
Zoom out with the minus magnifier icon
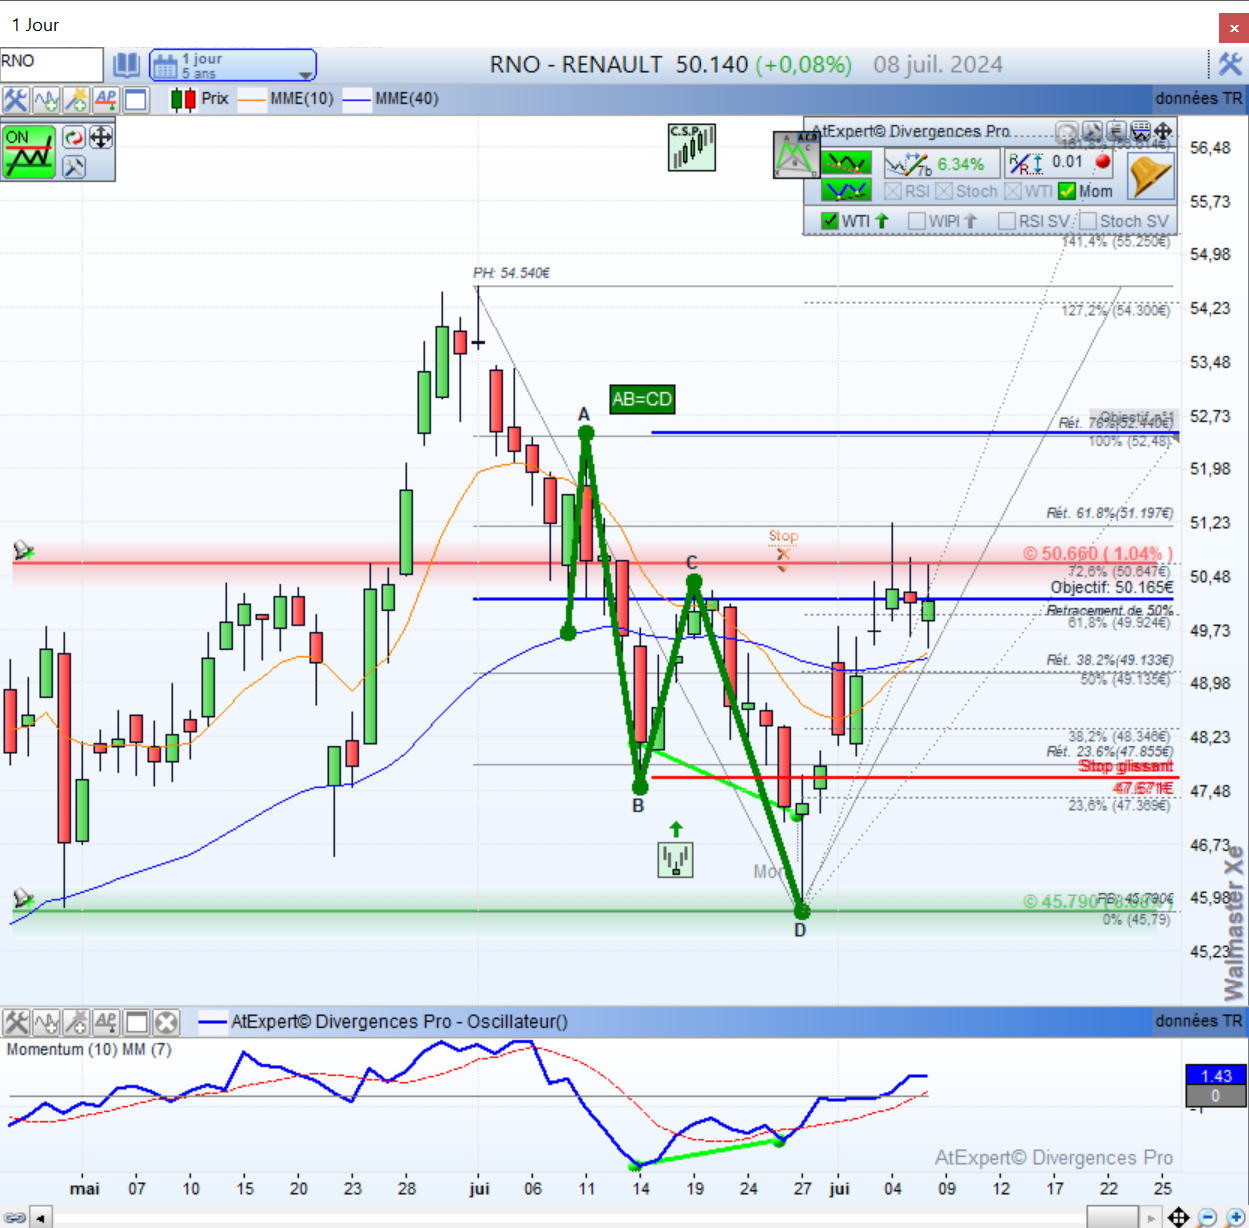pyautogui.click(x=1207, y=1217)
